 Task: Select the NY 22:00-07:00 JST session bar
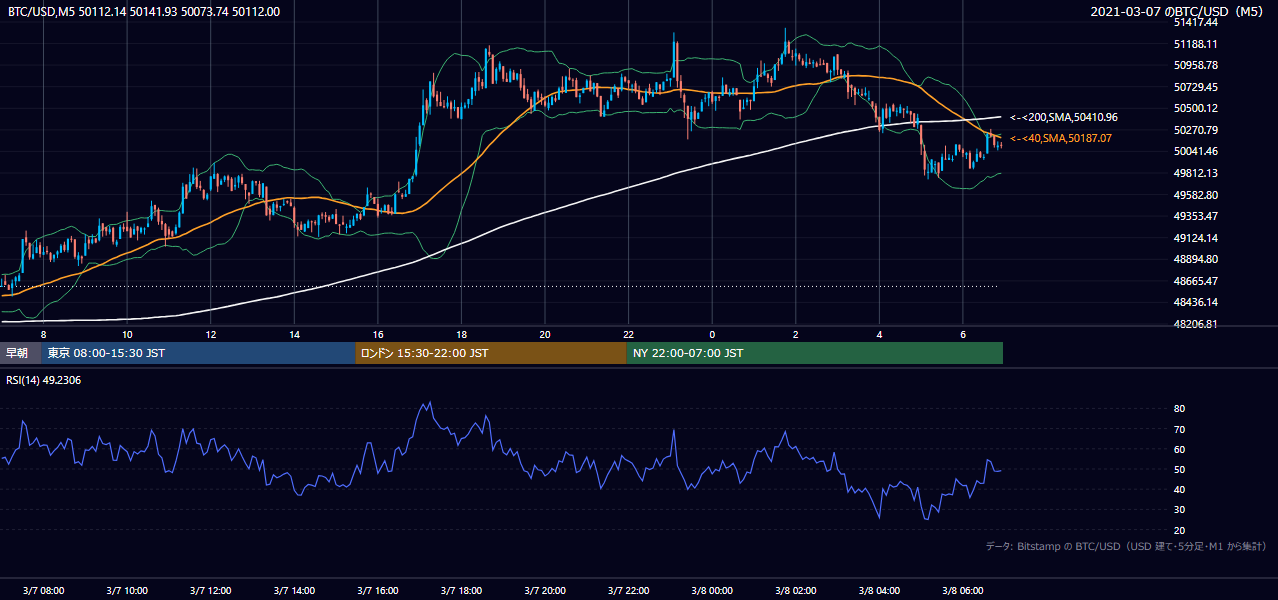tap(815, 353)
